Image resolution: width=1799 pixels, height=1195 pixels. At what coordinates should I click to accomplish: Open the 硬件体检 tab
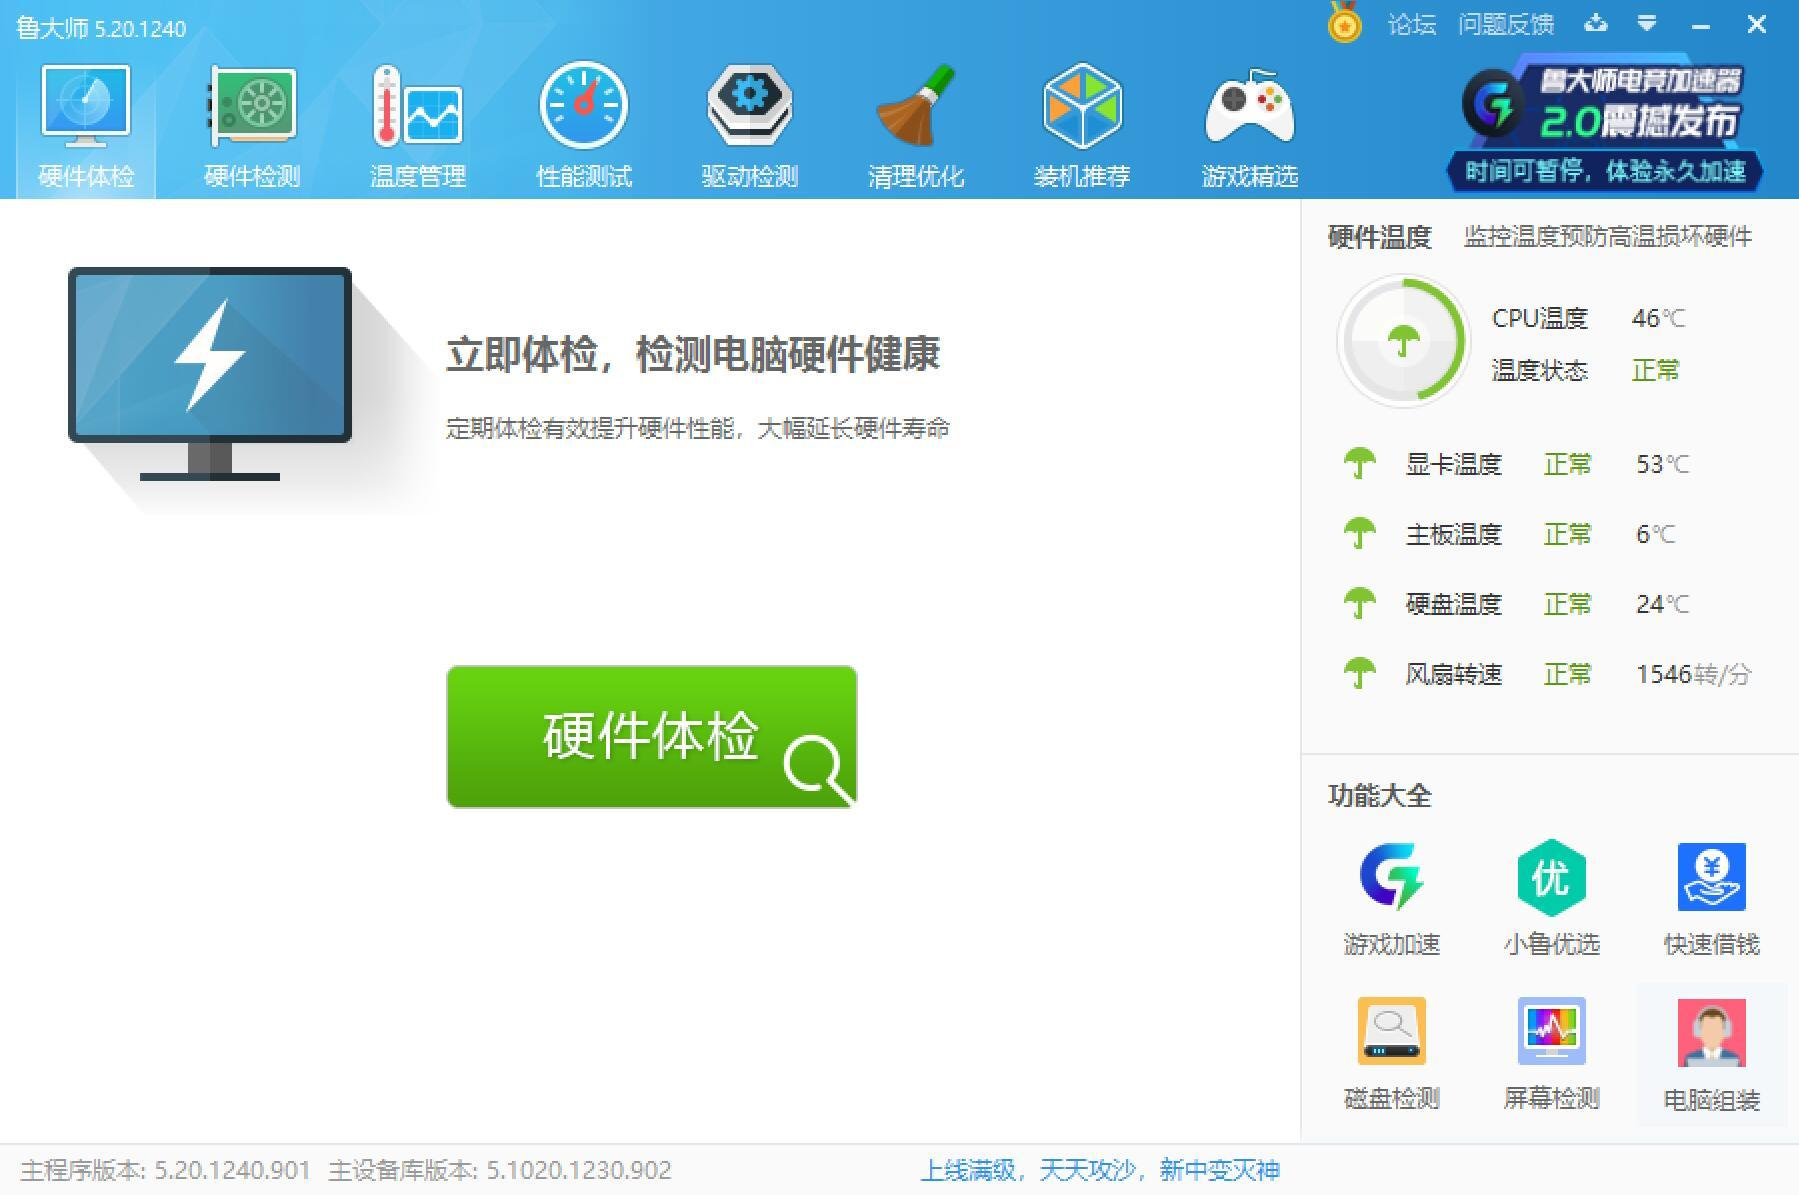[x=86, y=128]
